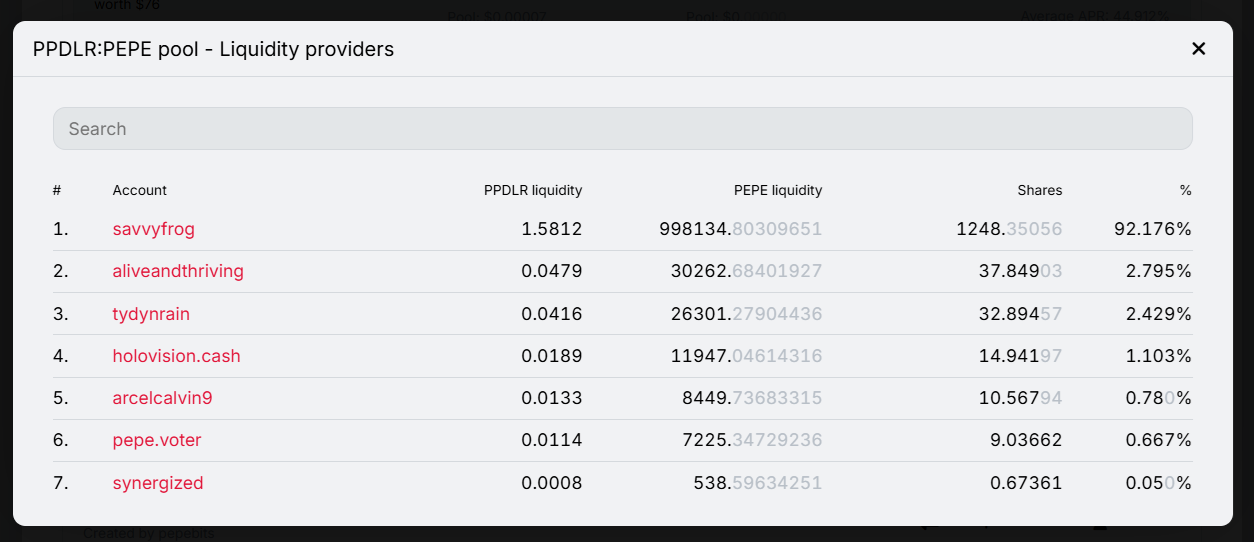The height and width of the screenshot is (542, 1254).
Task: Select synergized's PEPE liquidity 538.59634251
Action: (x=758, y=483)
